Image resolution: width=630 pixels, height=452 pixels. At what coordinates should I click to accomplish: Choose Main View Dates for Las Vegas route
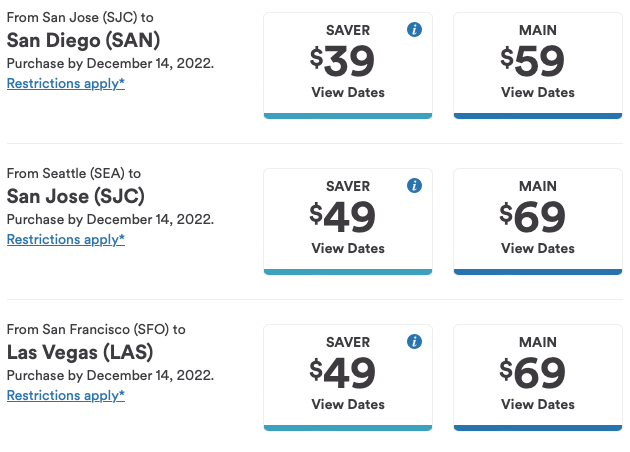click(538, 404)
